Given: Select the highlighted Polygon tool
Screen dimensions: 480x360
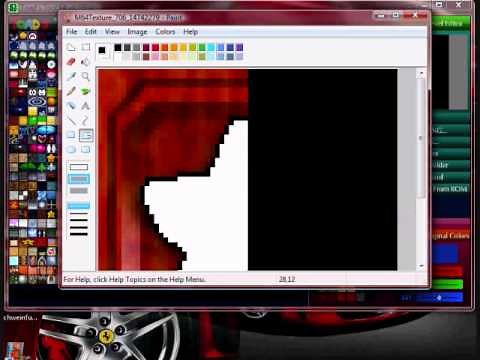Looking at the screenshot, I should coord(86,135).
